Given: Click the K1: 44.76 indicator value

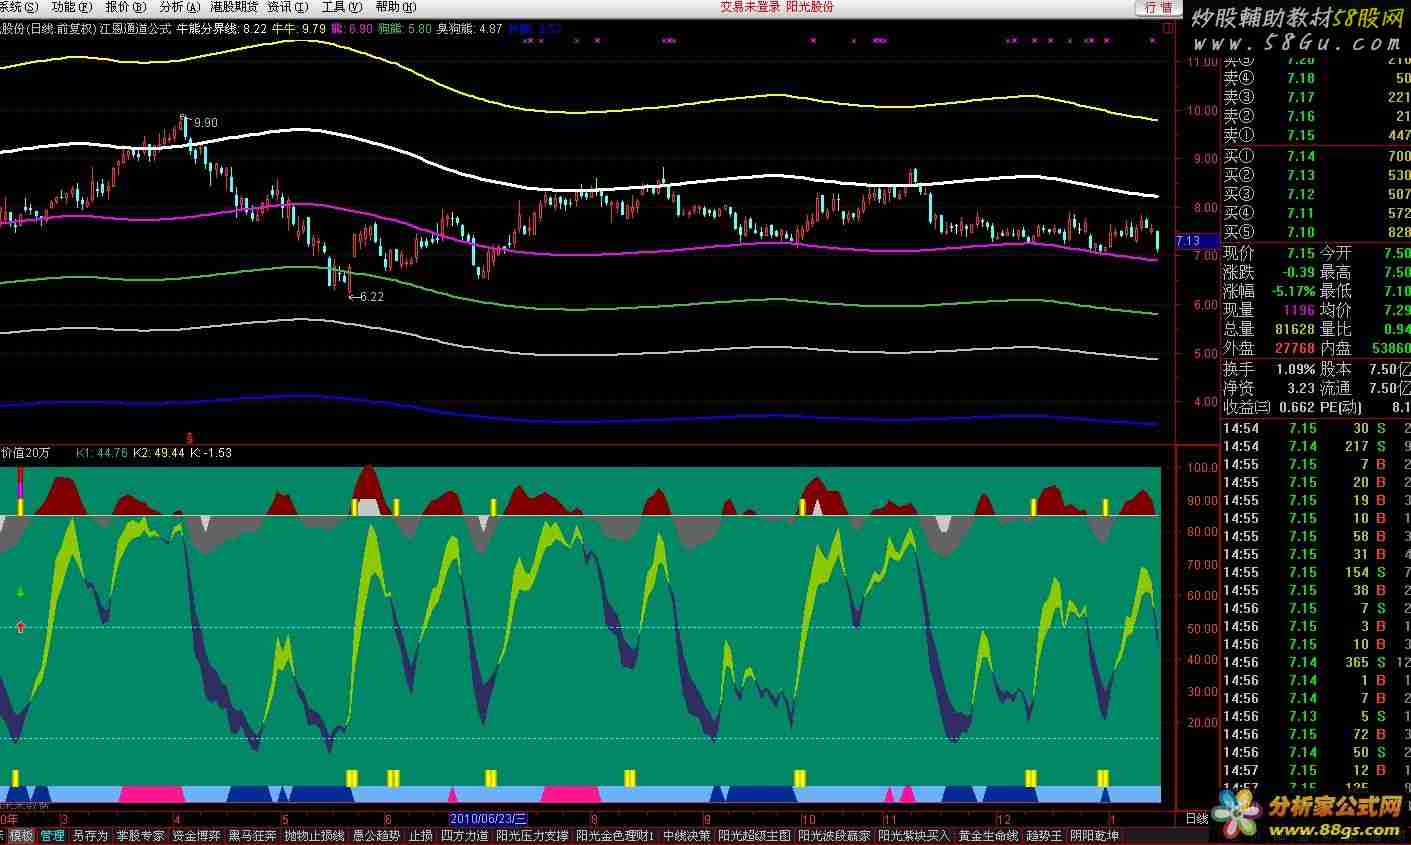Looking at the screenshot, I should 101,453.
